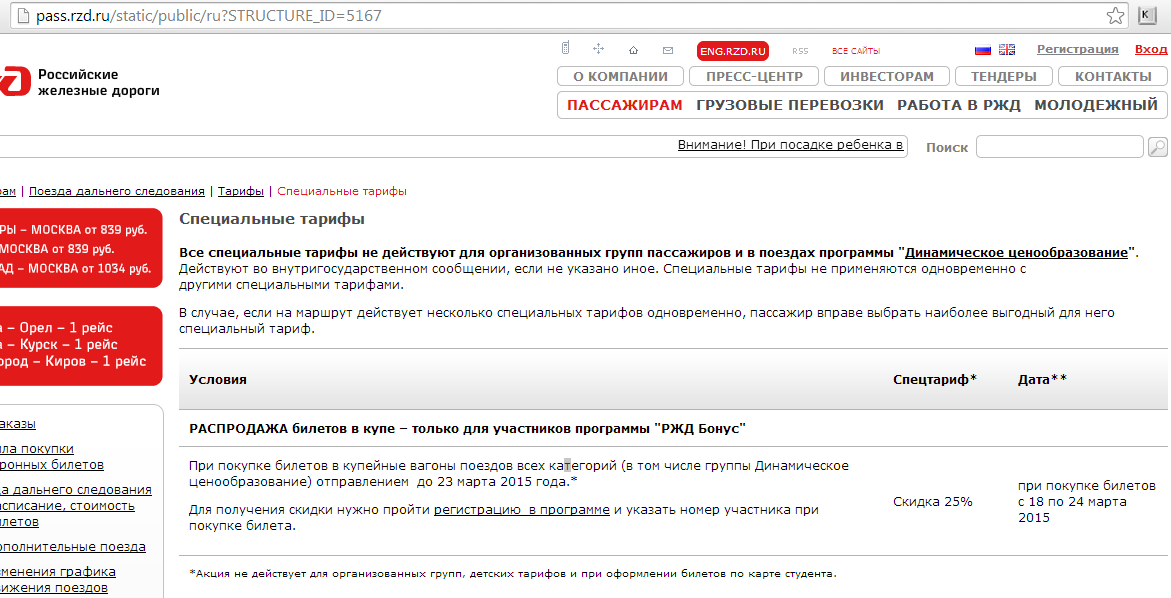The image size is (1171, 598).
Task: Follow the Поезда дальнего следования breadcrumb
Action: click(x=117, y=191)
